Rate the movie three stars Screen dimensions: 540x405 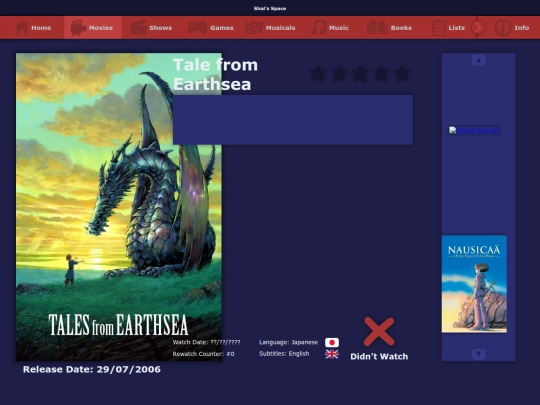(360, 74)
